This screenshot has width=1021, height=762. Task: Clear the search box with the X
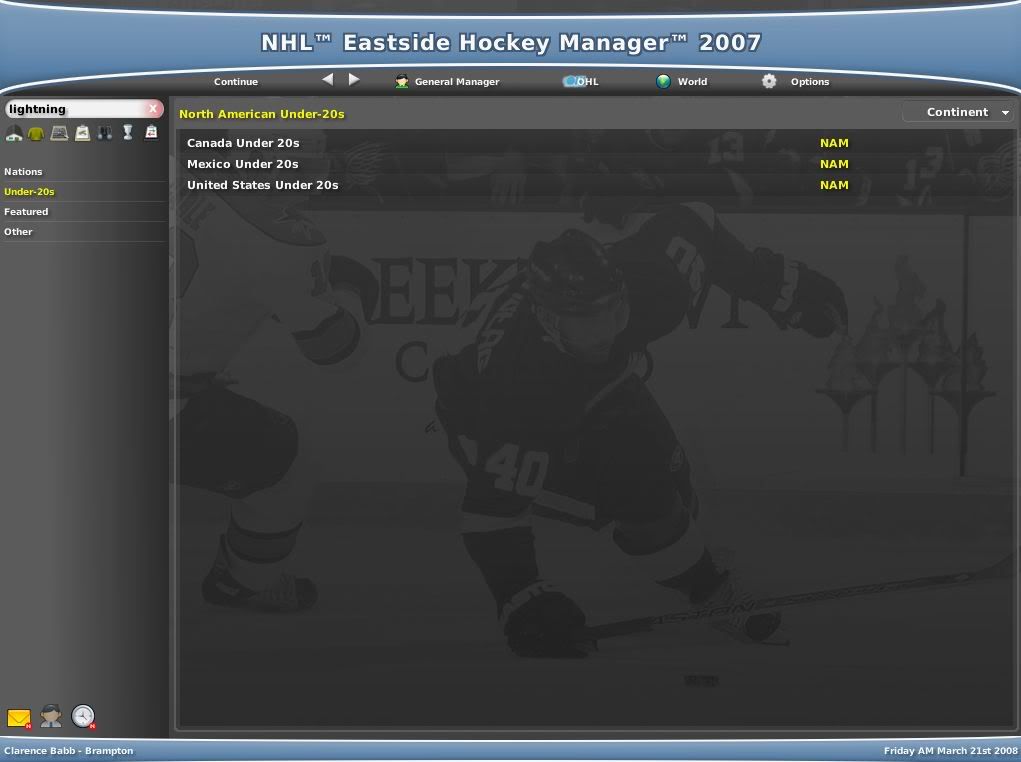(x=153, y=109)
